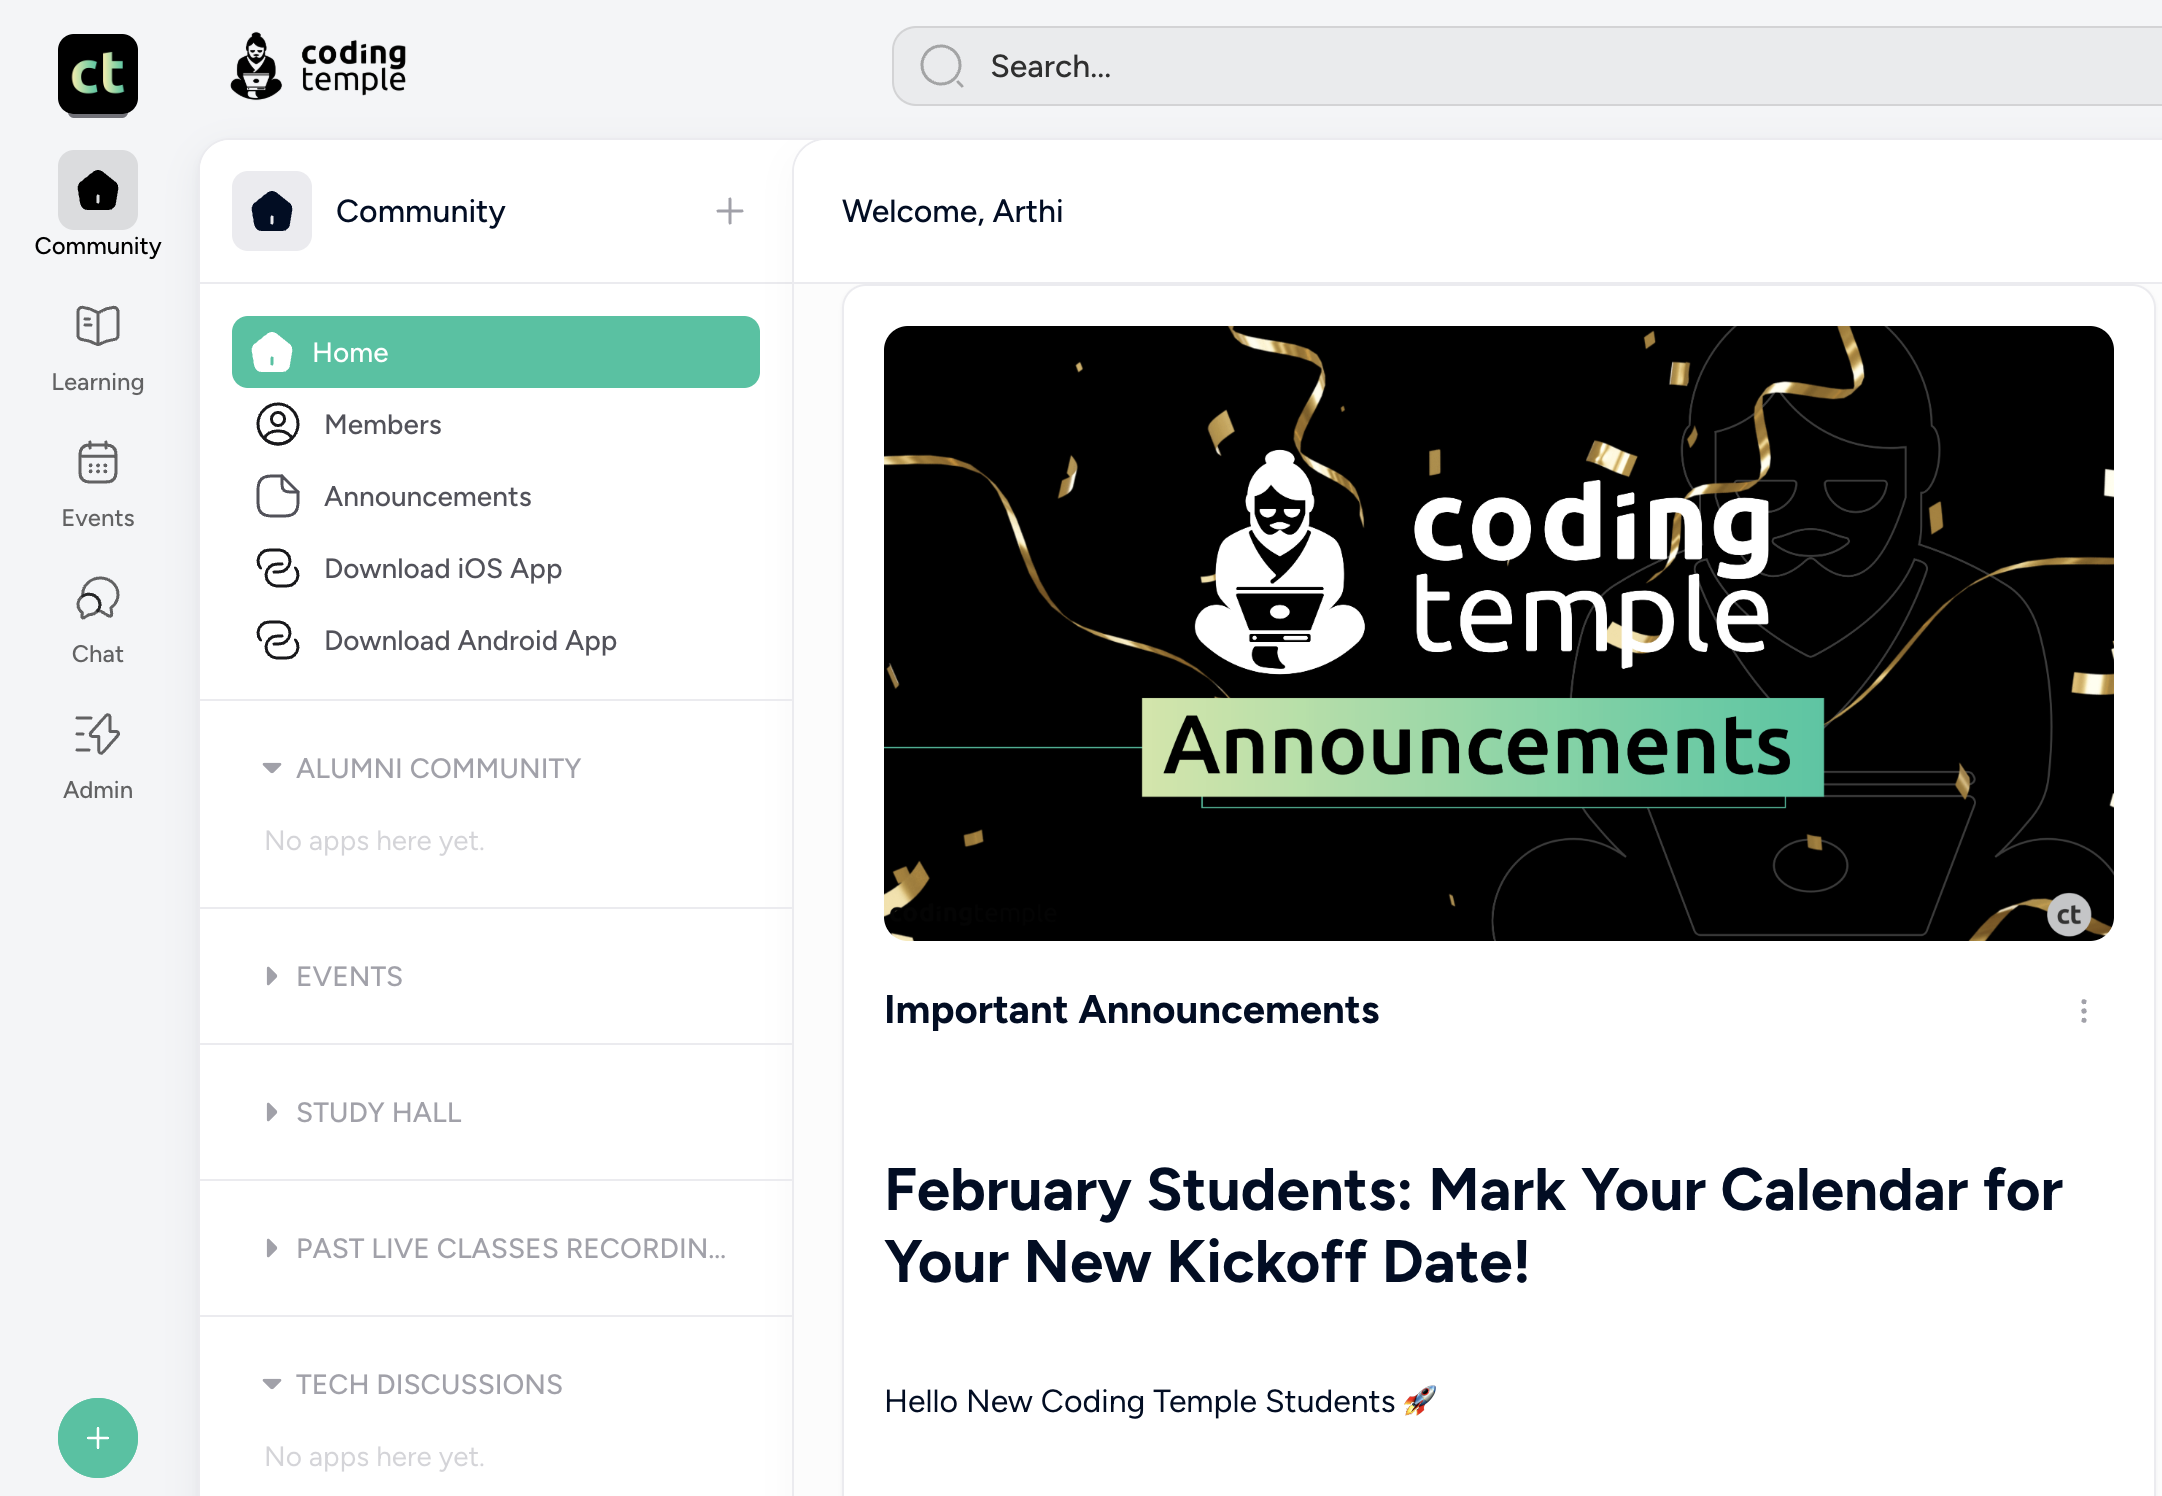Open the options menu on Important Announcements post

click(2084, 1012)
